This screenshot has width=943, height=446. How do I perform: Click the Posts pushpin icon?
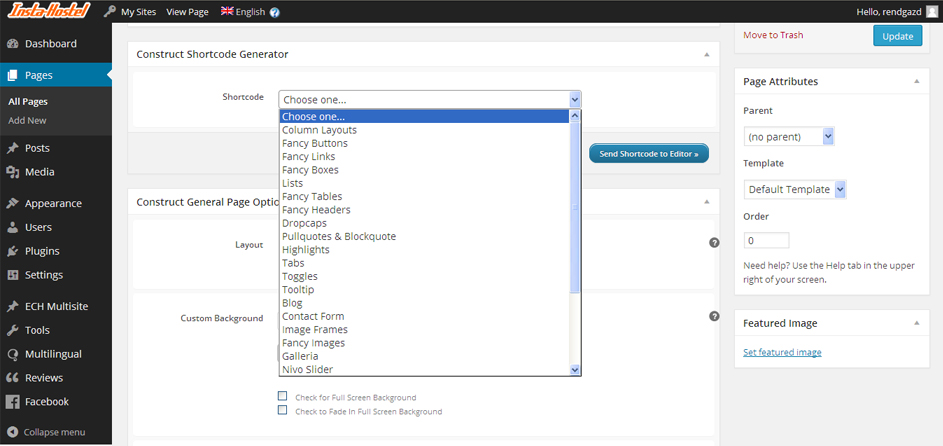(13, 148)
